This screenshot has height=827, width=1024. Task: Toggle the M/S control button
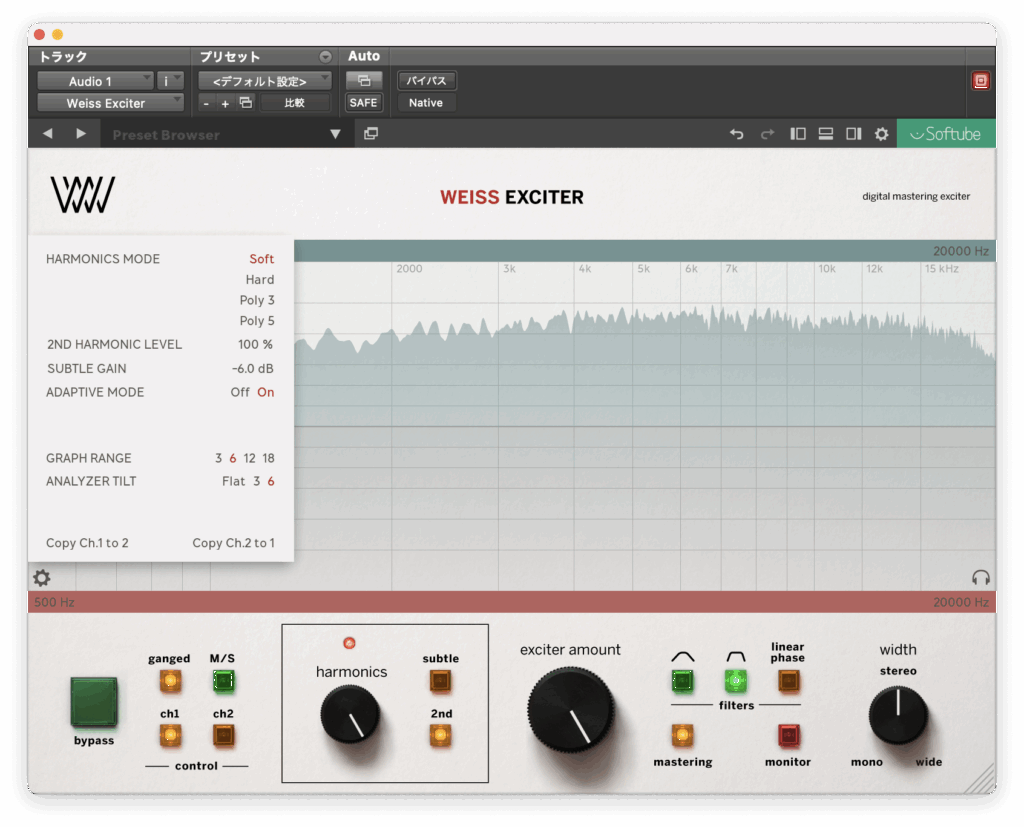coord(223,681)
